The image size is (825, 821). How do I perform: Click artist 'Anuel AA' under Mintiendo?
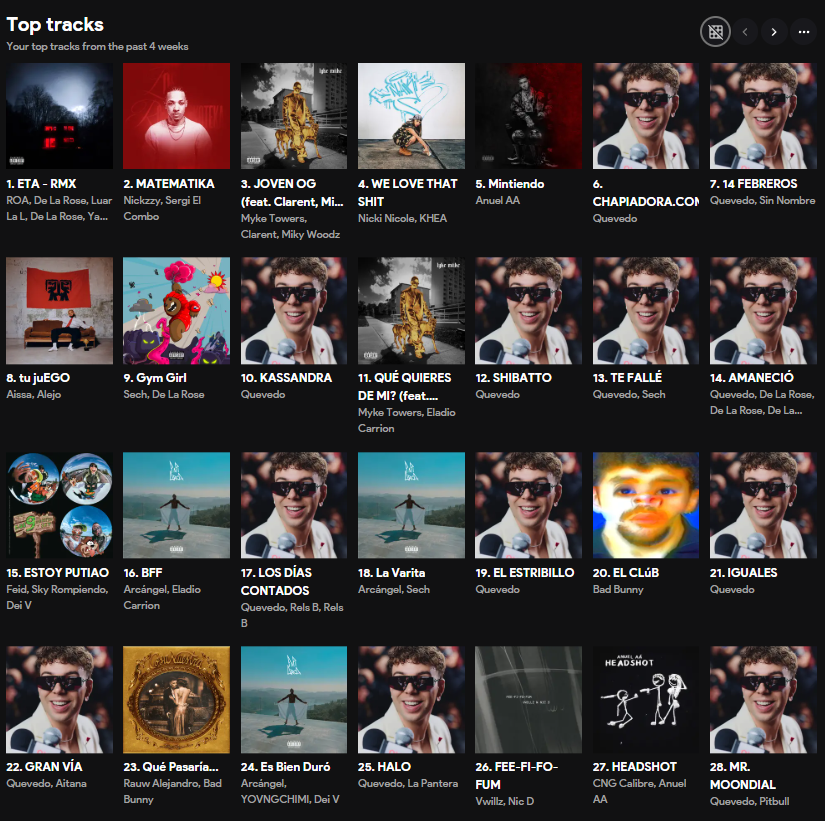tap(498, 201)
